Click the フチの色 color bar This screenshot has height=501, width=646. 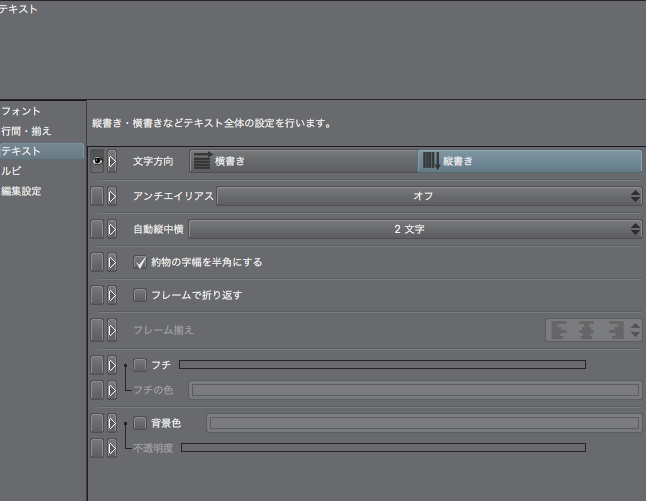pyautogui.click(x=415, y=389)
